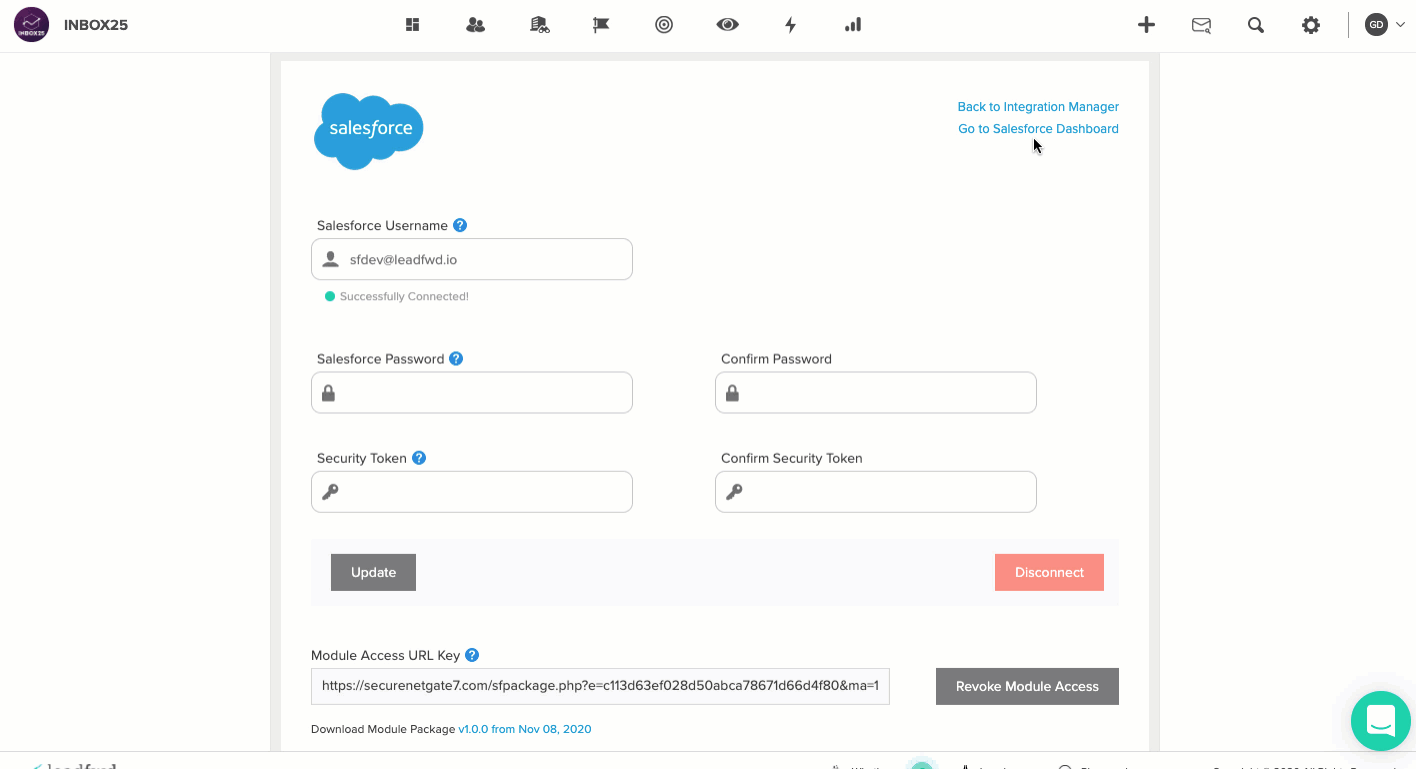
Task: Click the GD user avatar
Action: [1376, 25]
